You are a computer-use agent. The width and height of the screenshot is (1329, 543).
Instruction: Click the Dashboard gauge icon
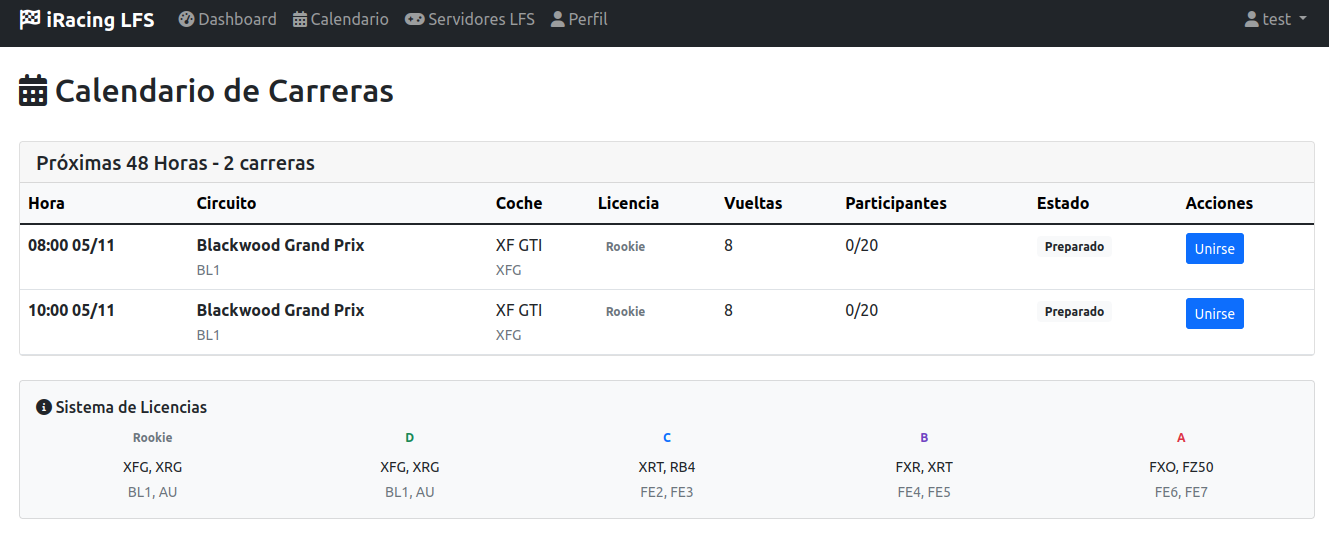[186, 19]
